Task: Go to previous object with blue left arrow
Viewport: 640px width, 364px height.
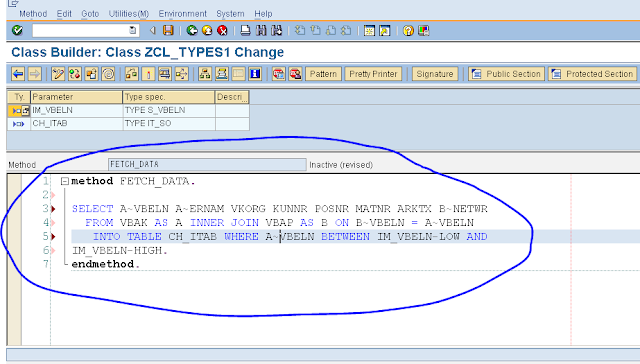Action: [x=18, y=74]
